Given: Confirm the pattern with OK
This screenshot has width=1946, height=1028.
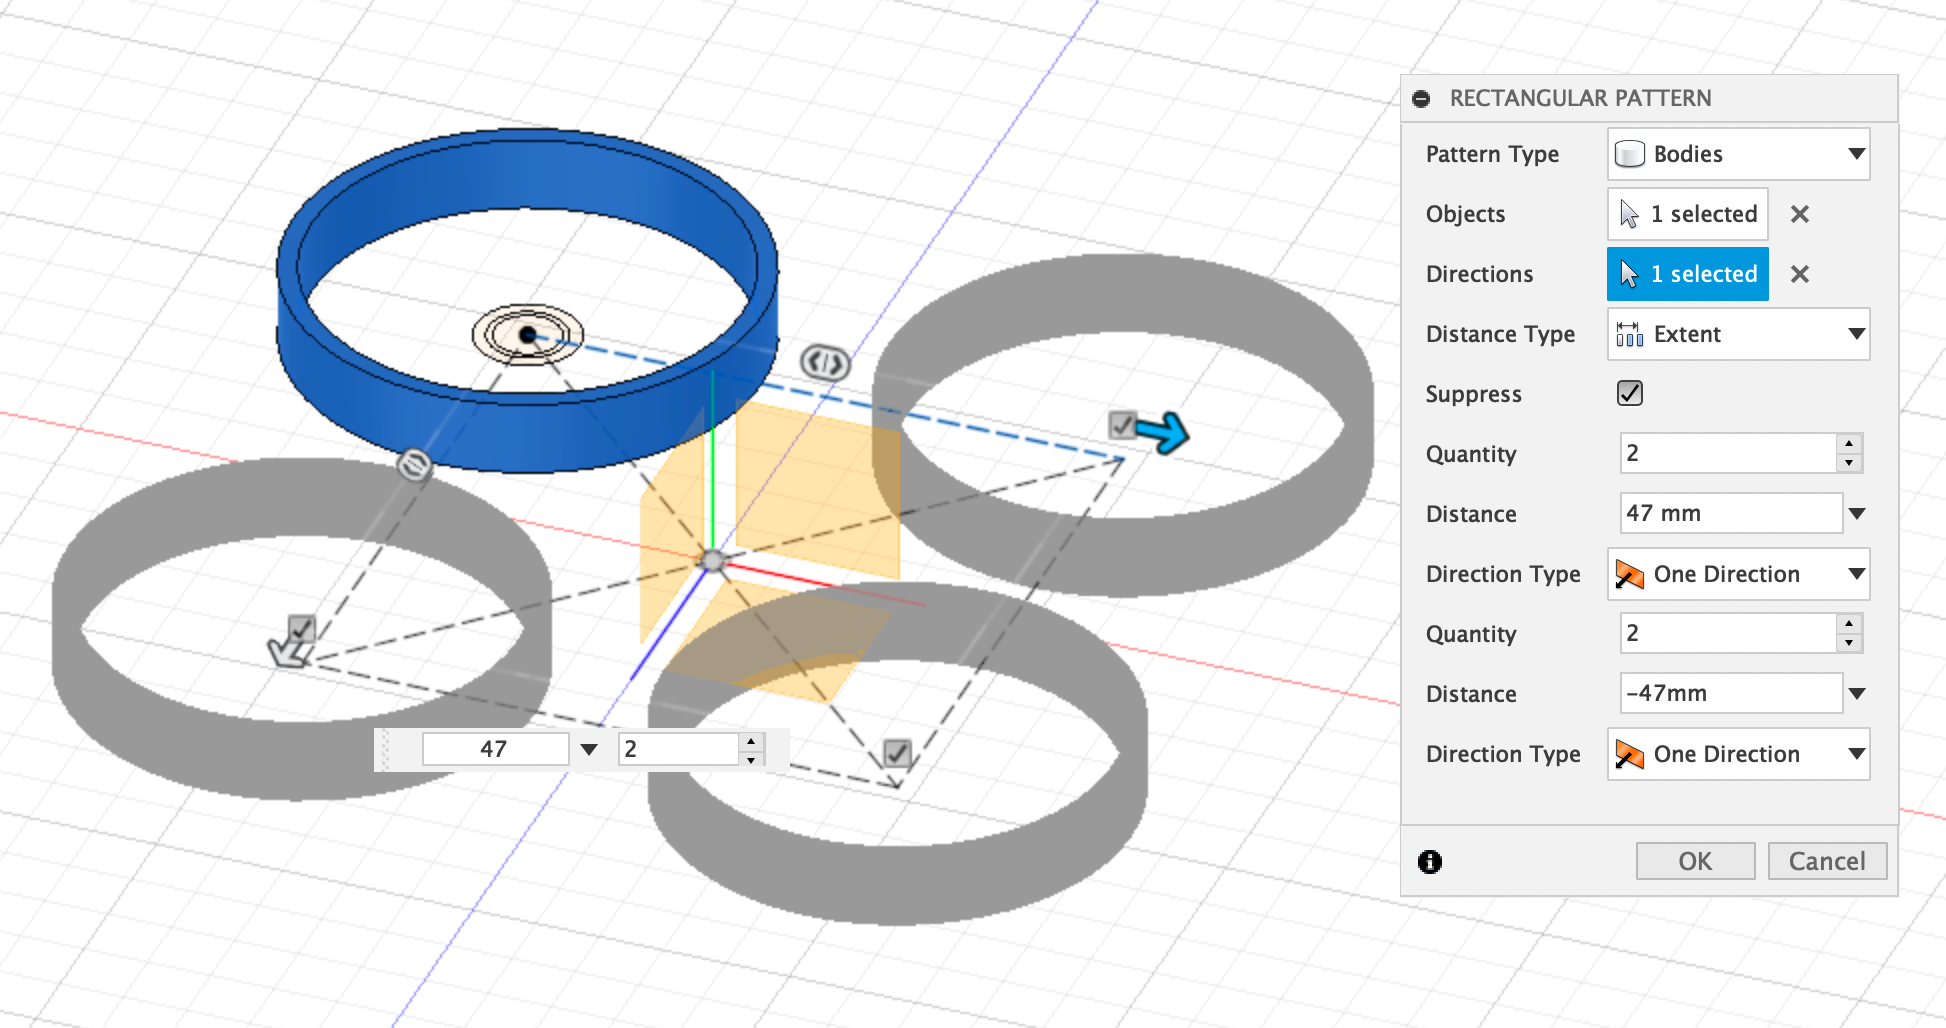Looking at the screenshot, I should coord(1694,861).
